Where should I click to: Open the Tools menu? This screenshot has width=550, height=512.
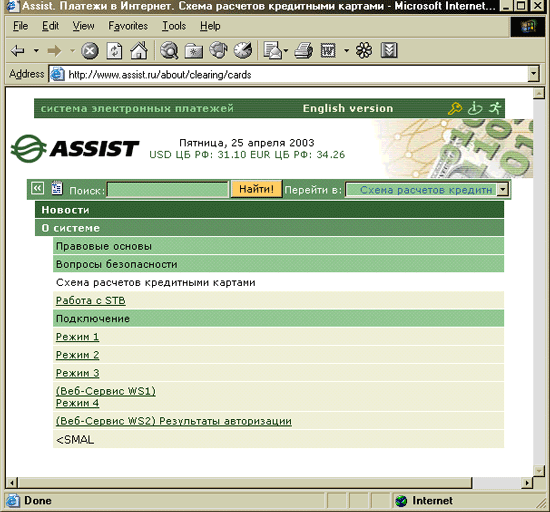[174, 26]
